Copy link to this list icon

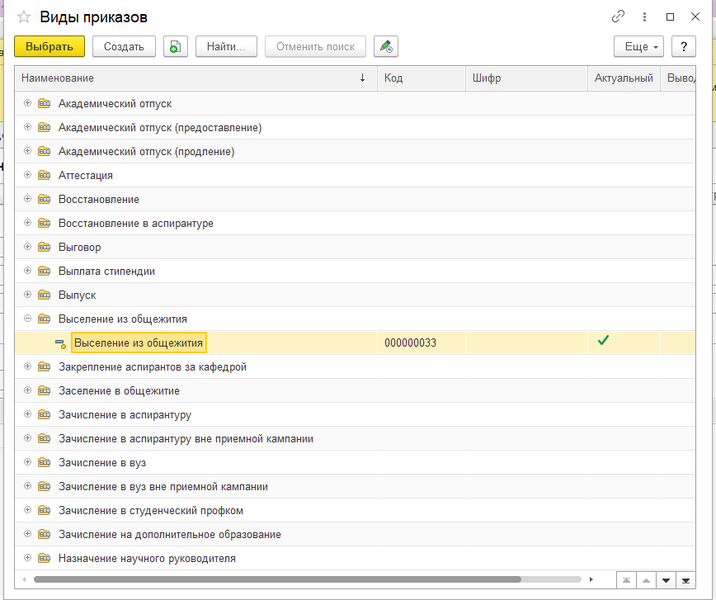pyautogui.click(x=618, y=17)
